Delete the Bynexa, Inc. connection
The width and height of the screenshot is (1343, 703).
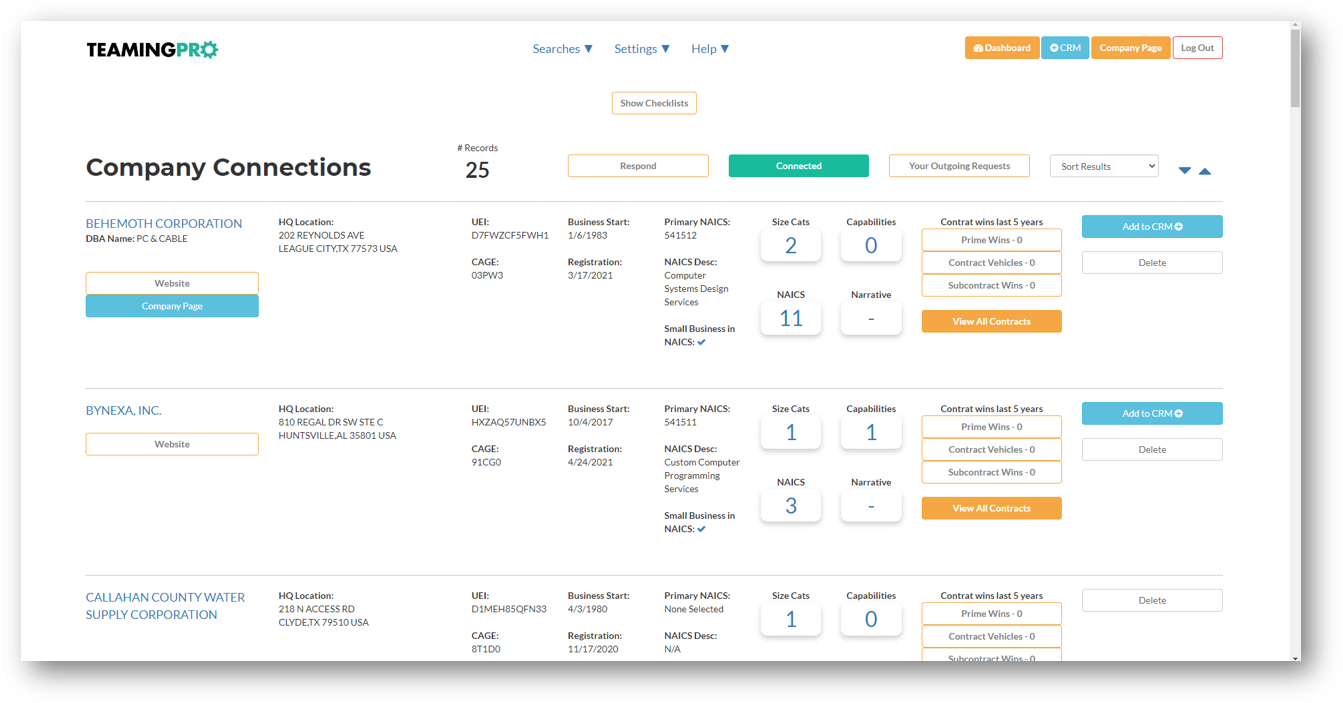[x=1152, y=450]
